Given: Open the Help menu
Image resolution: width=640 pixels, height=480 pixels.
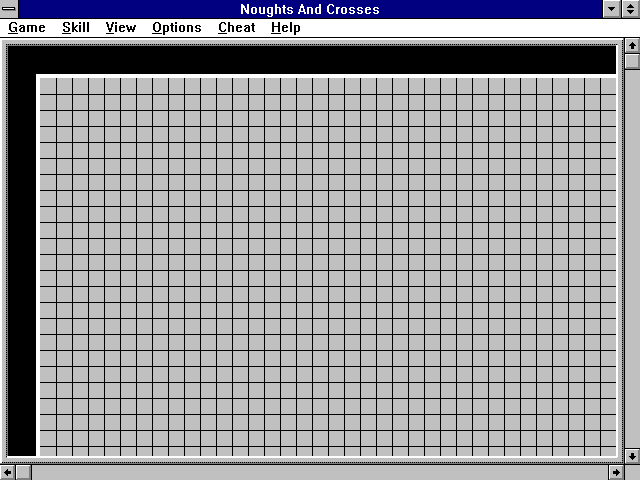Looking at the screenshot, I should 285,28.
